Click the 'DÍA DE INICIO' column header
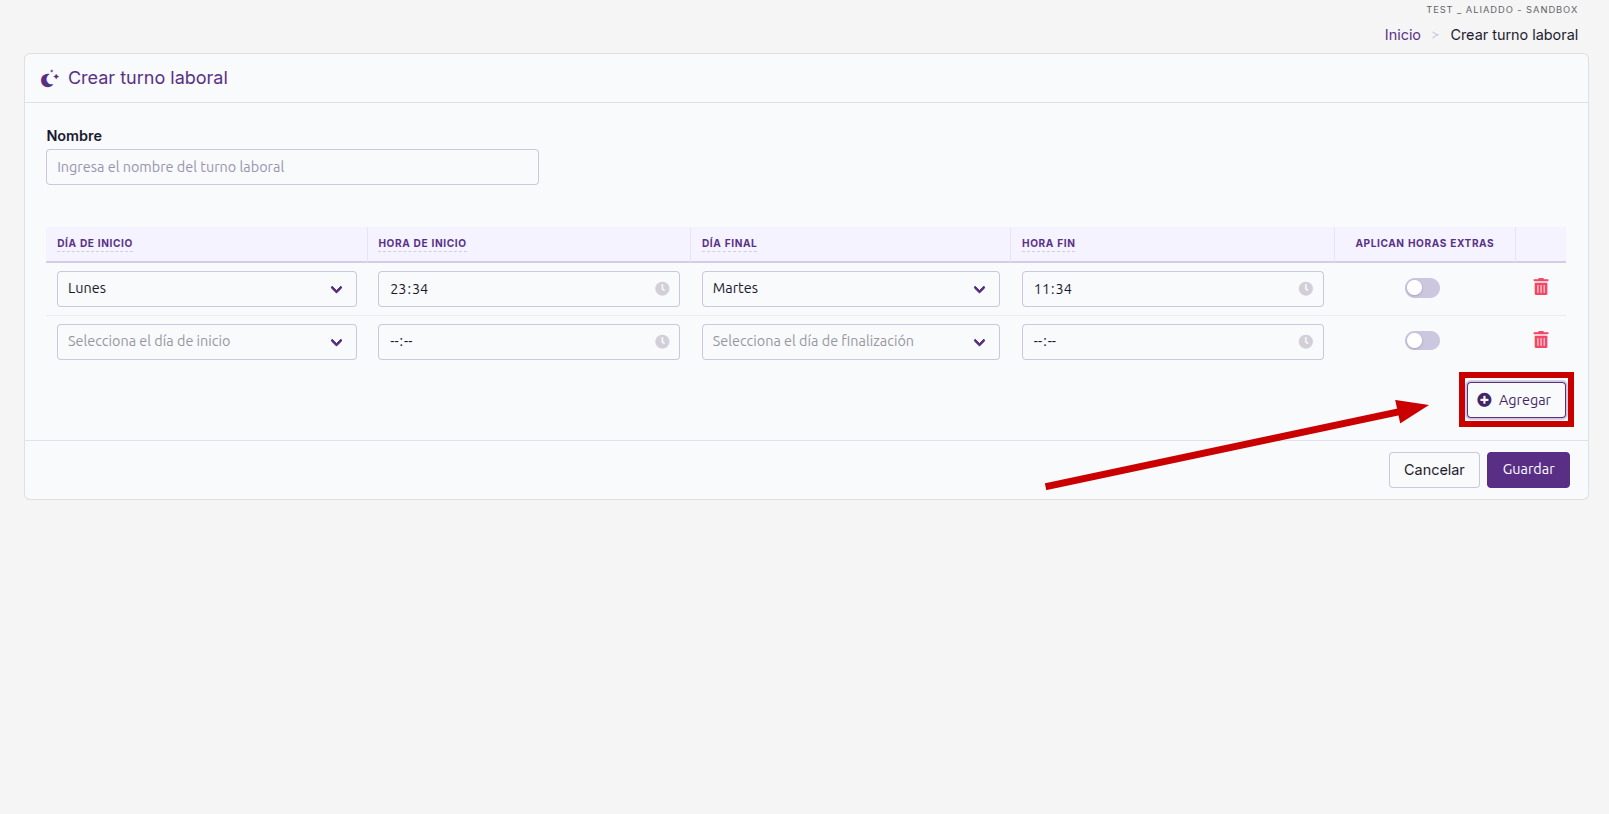Screen dimensions: 1609x814 pyautogui.click(x=95, y=243)
